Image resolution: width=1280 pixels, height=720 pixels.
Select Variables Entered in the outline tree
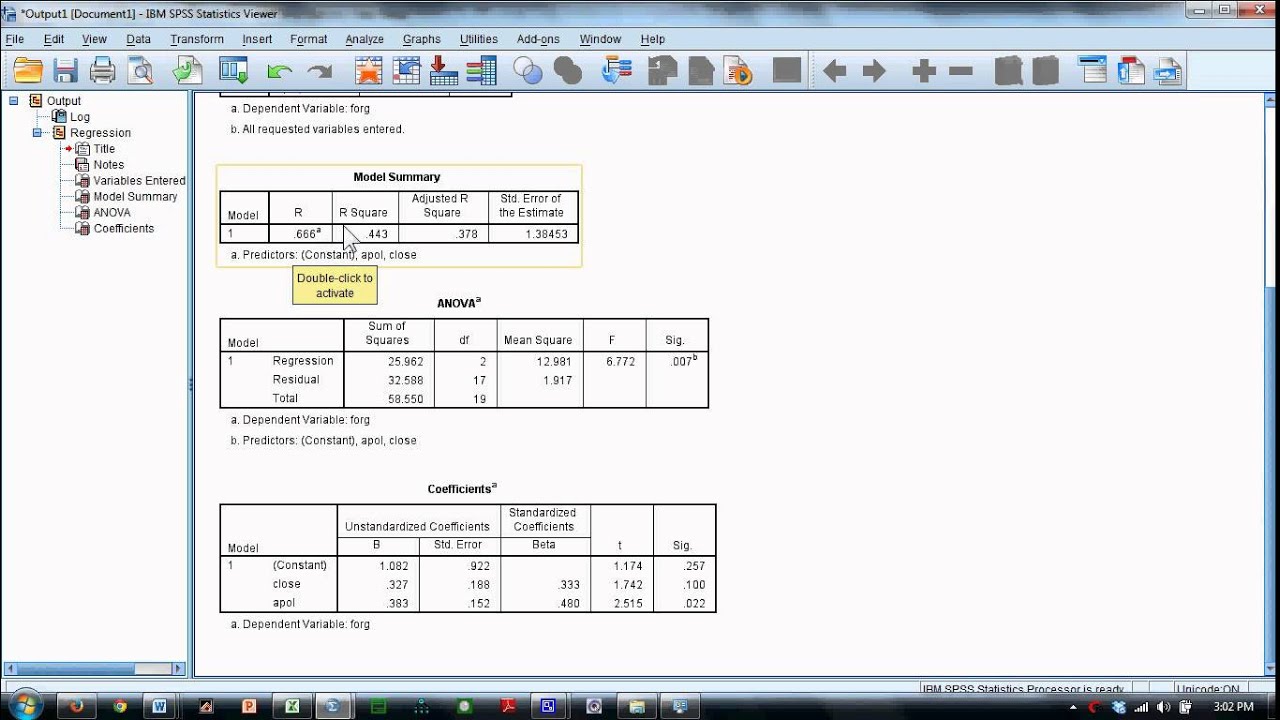[139, 181]
